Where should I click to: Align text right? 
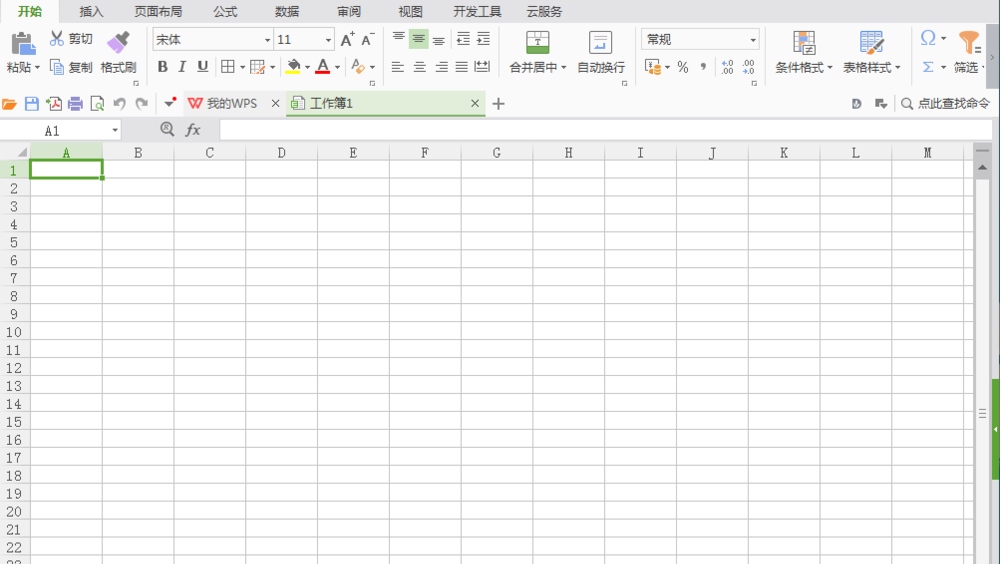tap(441, 66)
